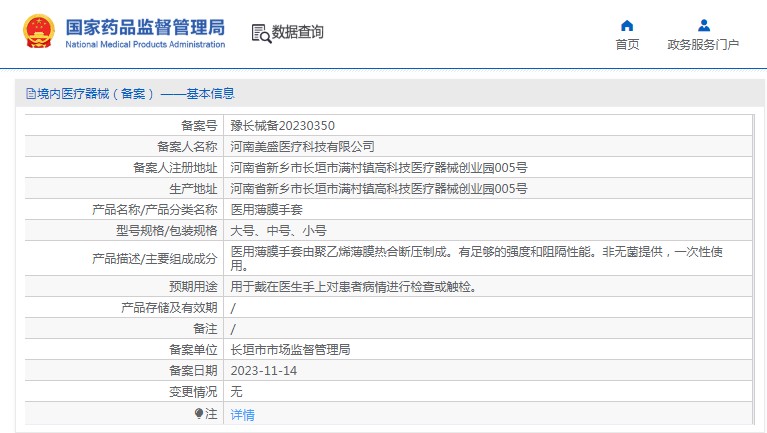
Task: Click the 变更情况 label
Action: 193,392
